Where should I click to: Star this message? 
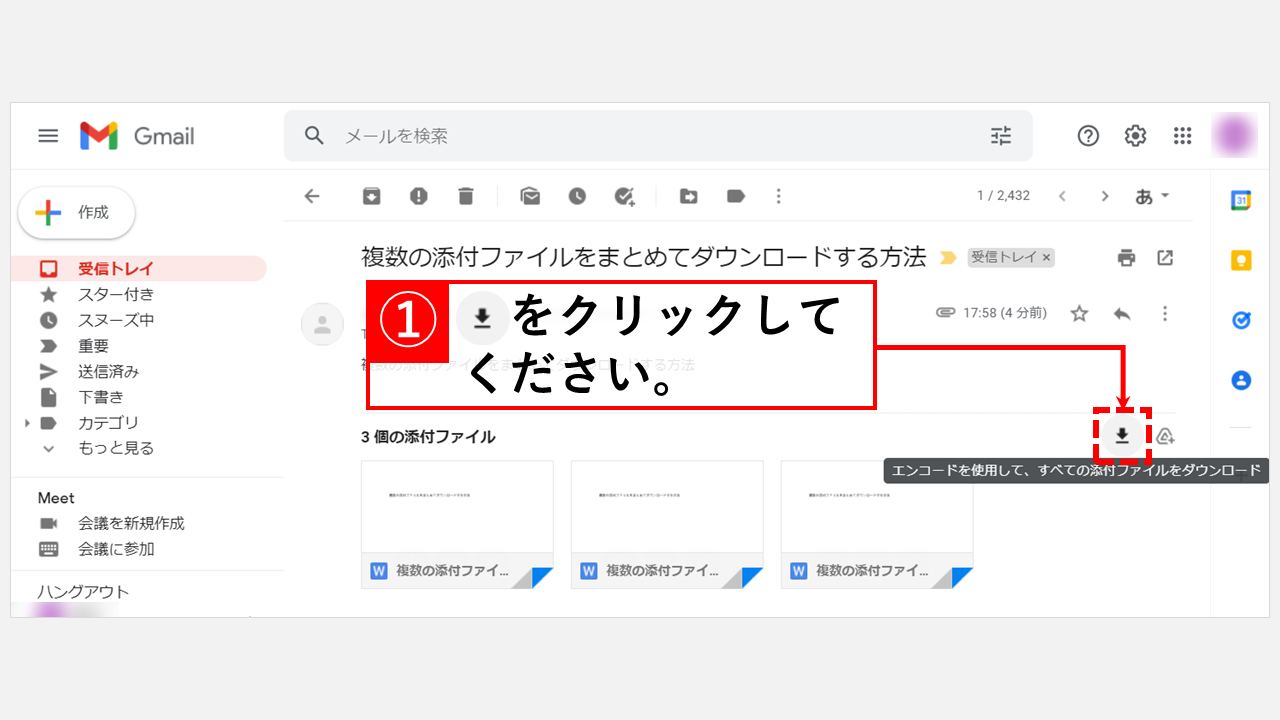[x=1079, y=314]
